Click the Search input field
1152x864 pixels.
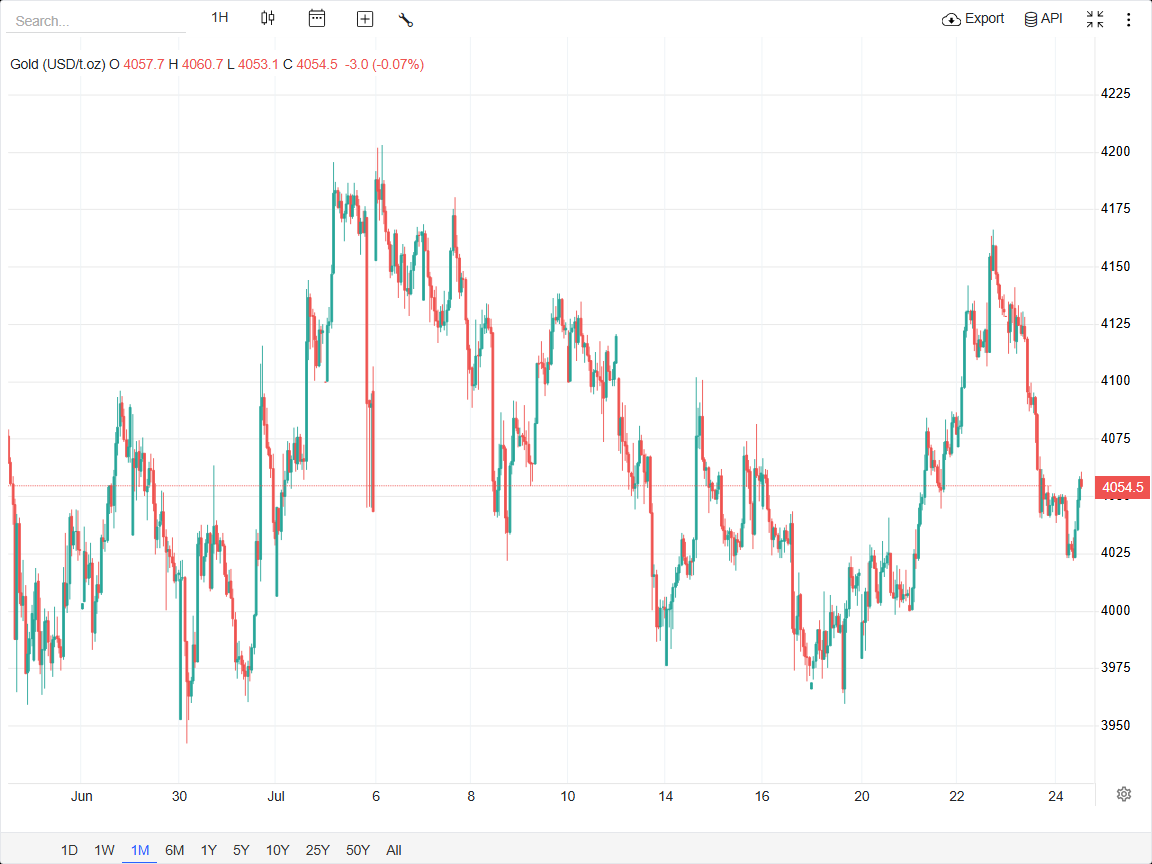[96, 21]
